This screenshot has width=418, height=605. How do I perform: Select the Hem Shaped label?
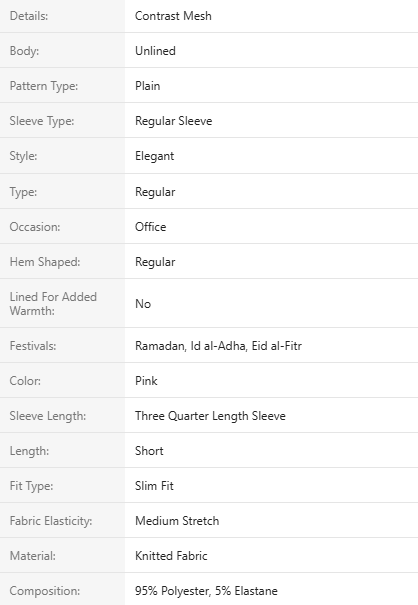[x=45, y=262]
